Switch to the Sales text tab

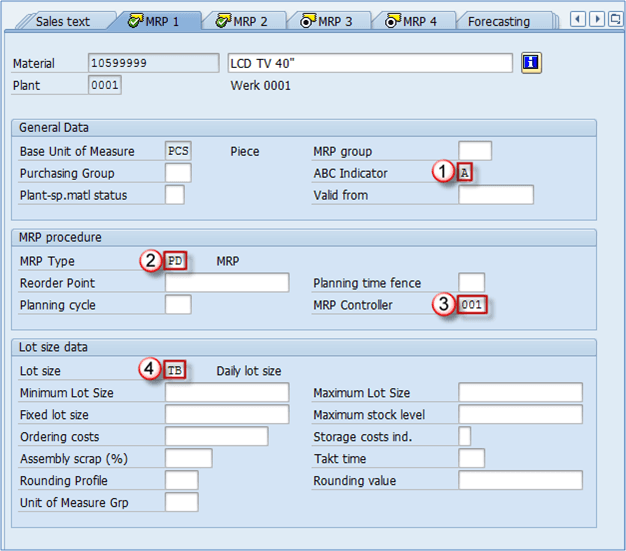[63, 21]
